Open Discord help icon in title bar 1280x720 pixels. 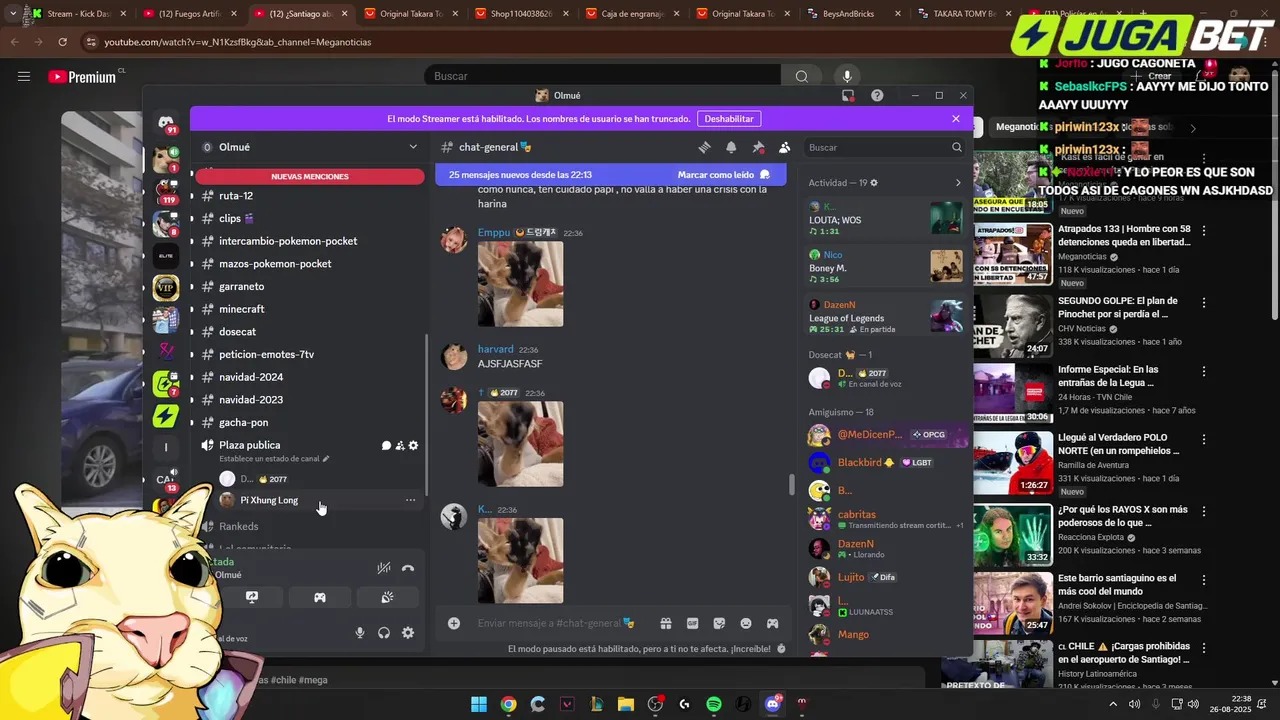click(x=877, y=96)
